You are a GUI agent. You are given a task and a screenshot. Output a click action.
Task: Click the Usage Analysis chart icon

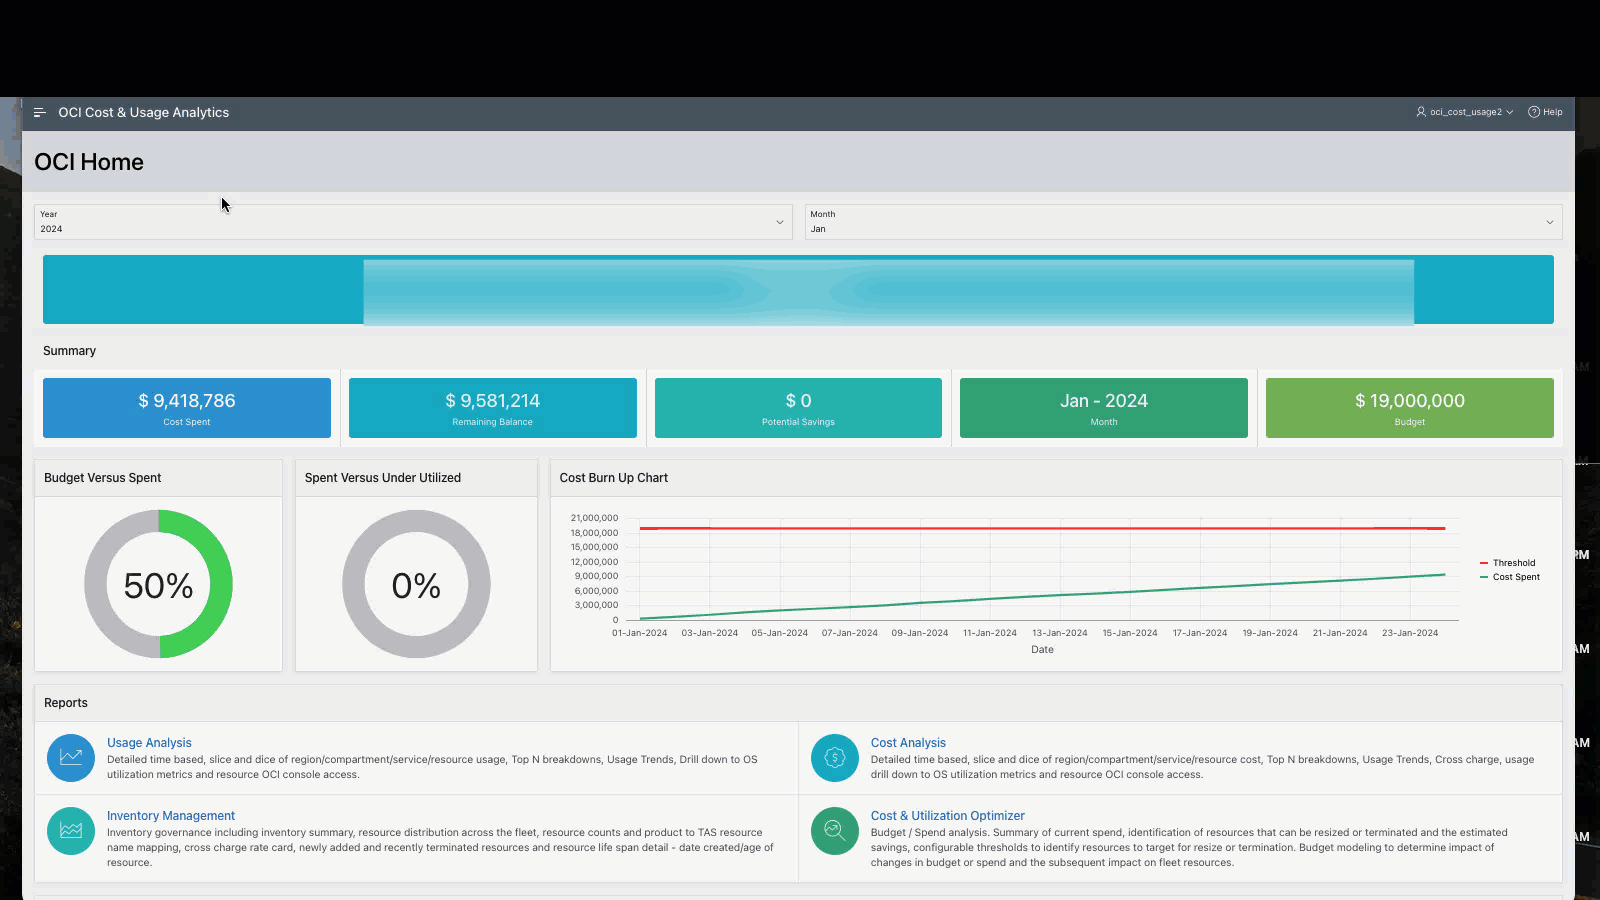(x=70, y=757)
